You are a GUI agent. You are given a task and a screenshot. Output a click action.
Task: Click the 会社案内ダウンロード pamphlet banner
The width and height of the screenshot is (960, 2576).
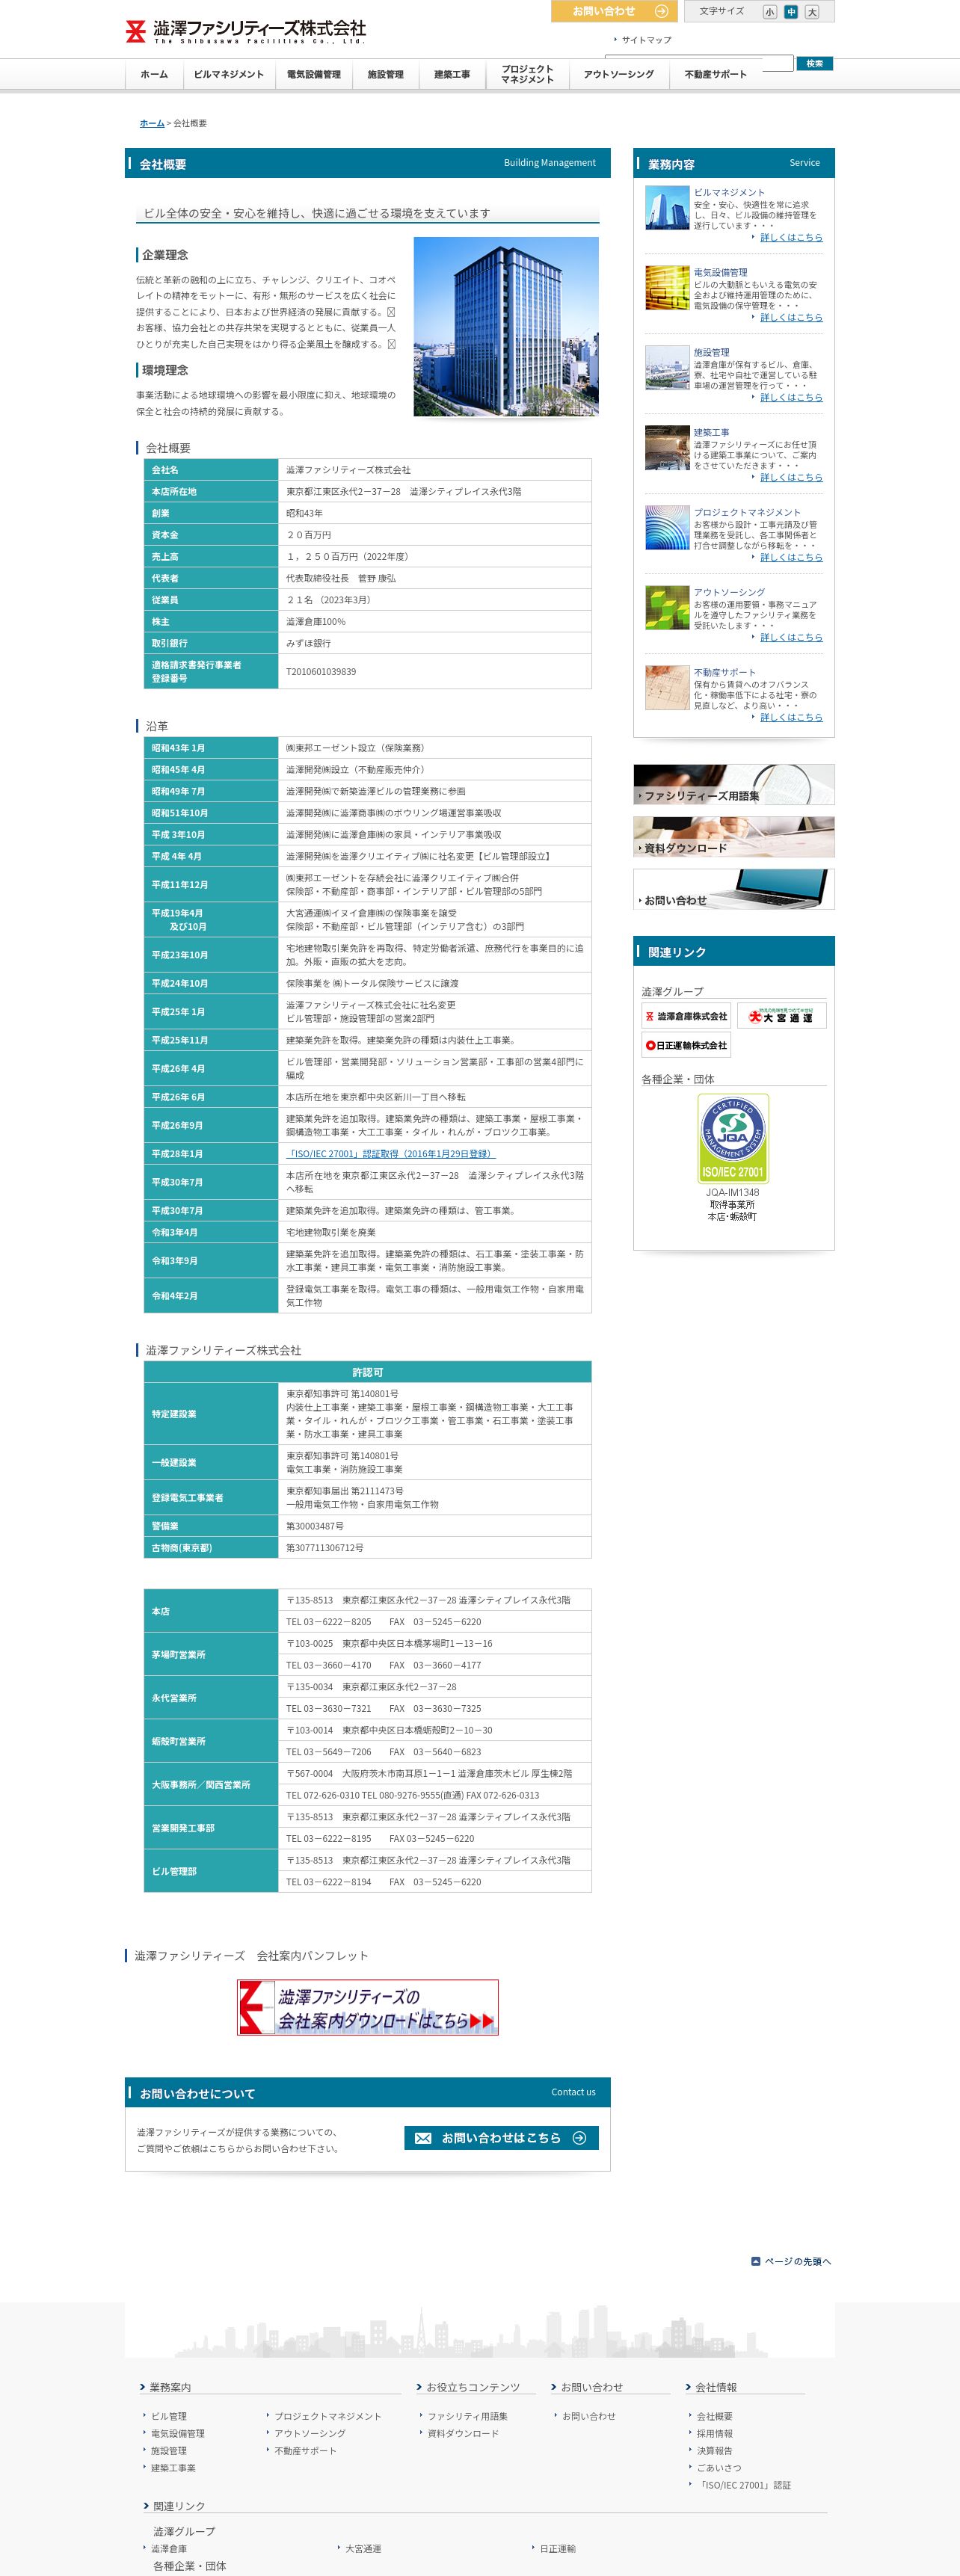point(367,2007)
